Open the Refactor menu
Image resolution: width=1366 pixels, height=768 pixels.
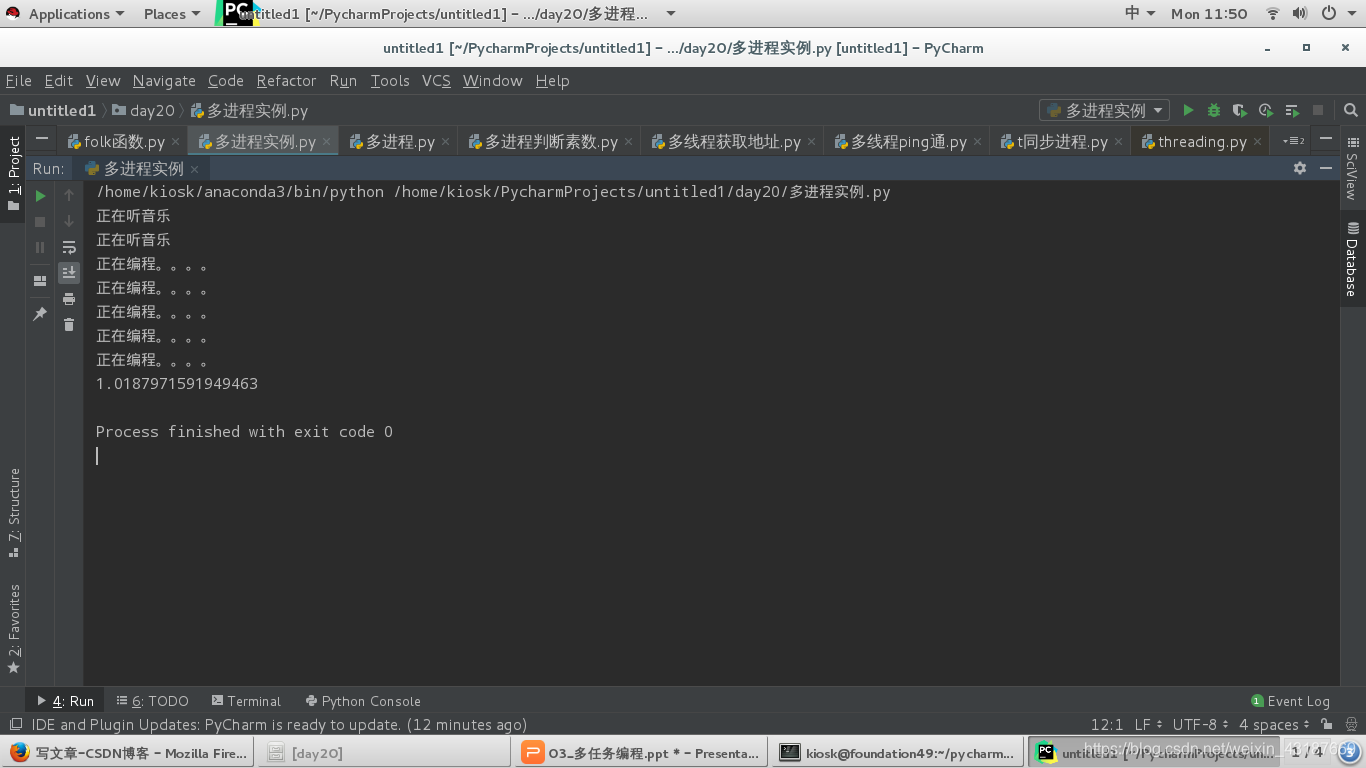pyautogui.click(x=286, y=81)
